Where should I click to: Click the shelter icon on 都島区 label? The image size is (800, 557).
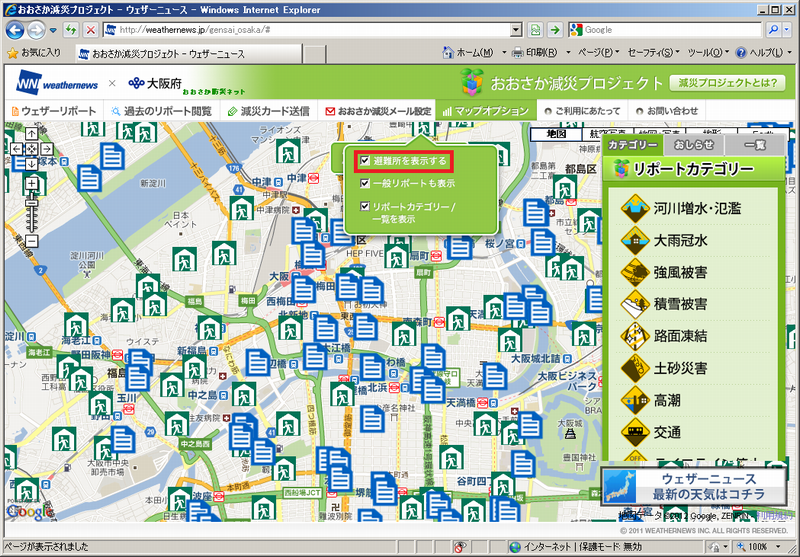564,188
